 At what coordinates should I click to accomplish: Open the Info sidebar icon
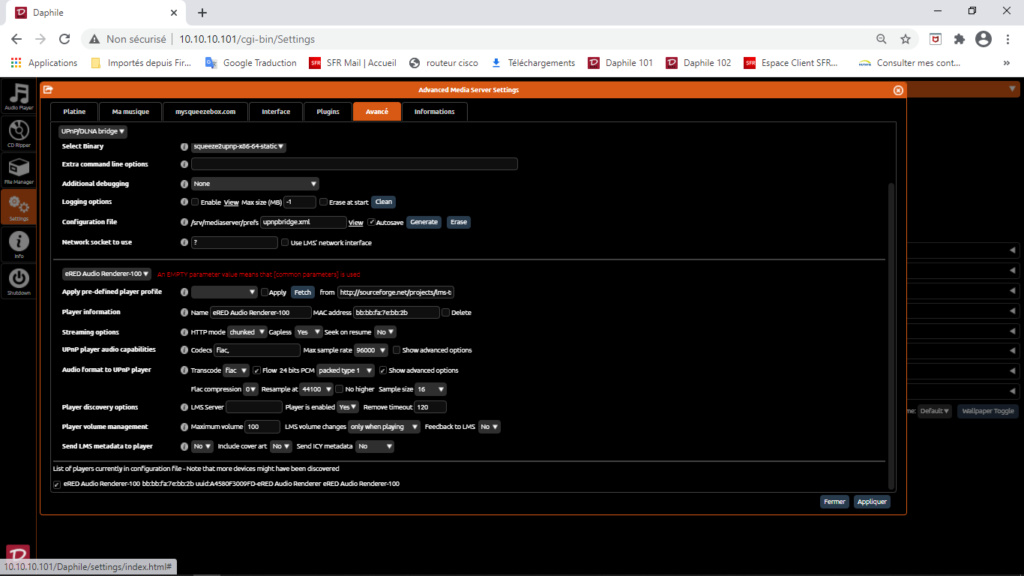18,245
